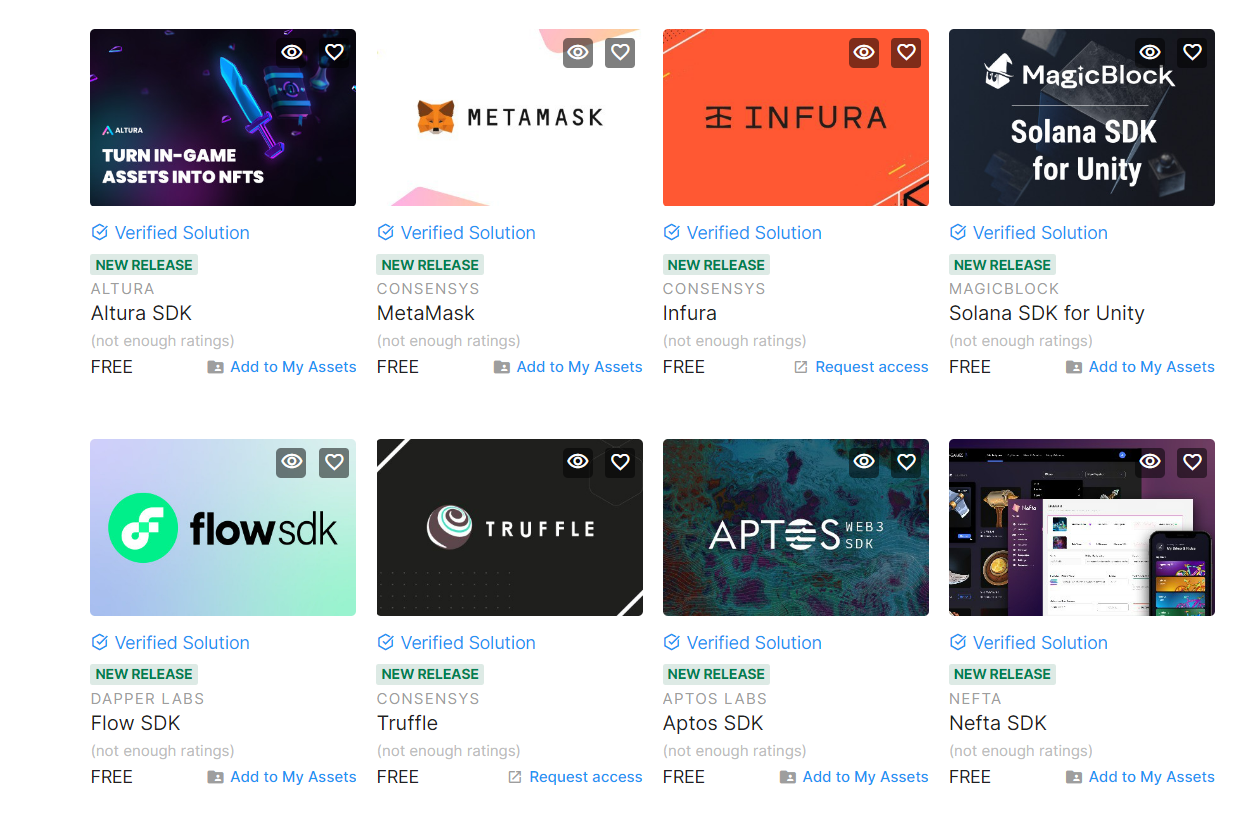Open the MagicBlock Solana SDK thumbnail
This screenshot has height=826, width=1235.
click(x=1082, y=118)
